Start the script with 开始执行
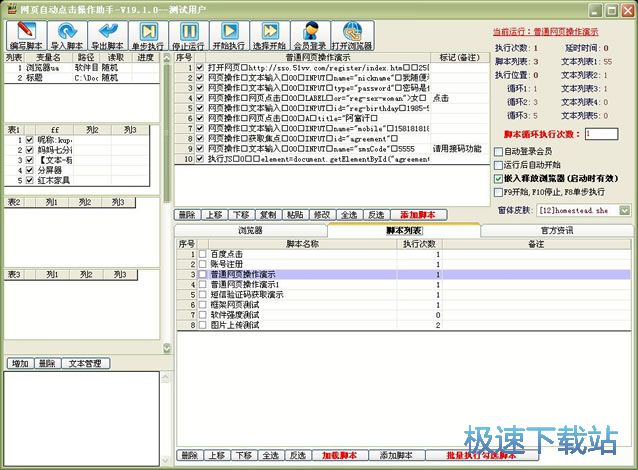 coord(231,35)
